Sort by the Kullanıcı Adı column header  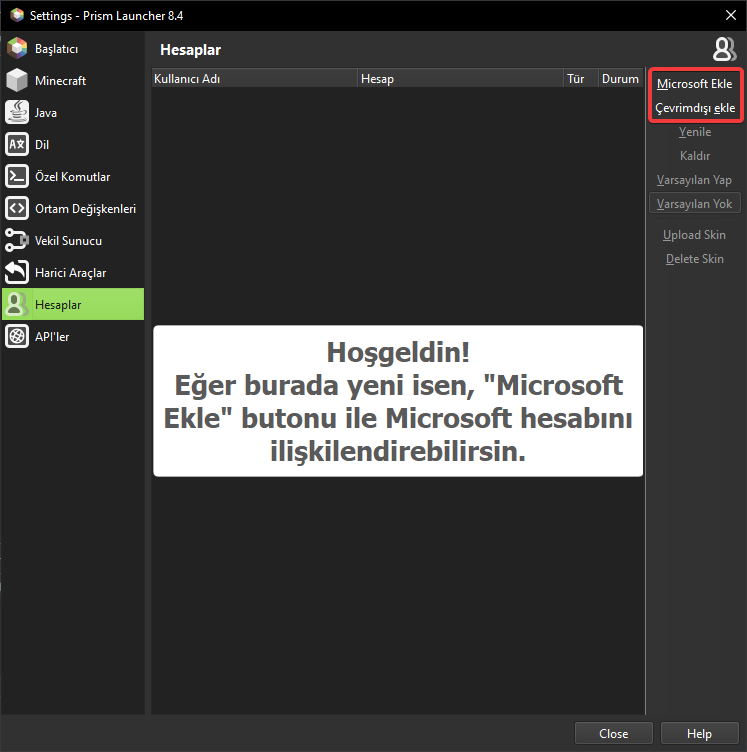click(x=254, y=79)
